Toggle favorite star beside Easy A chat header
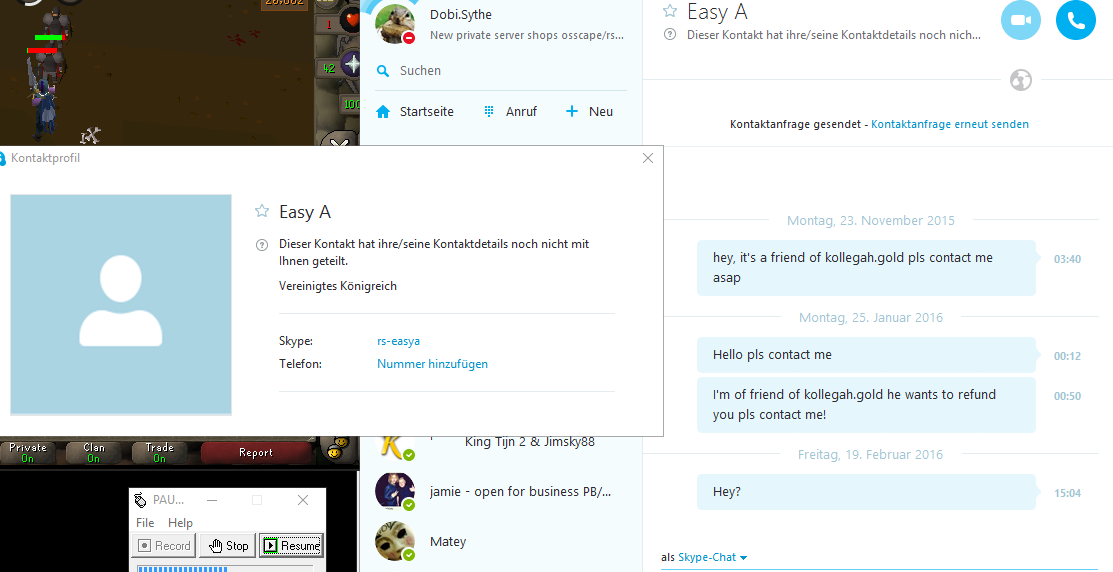 pos(669,11)
